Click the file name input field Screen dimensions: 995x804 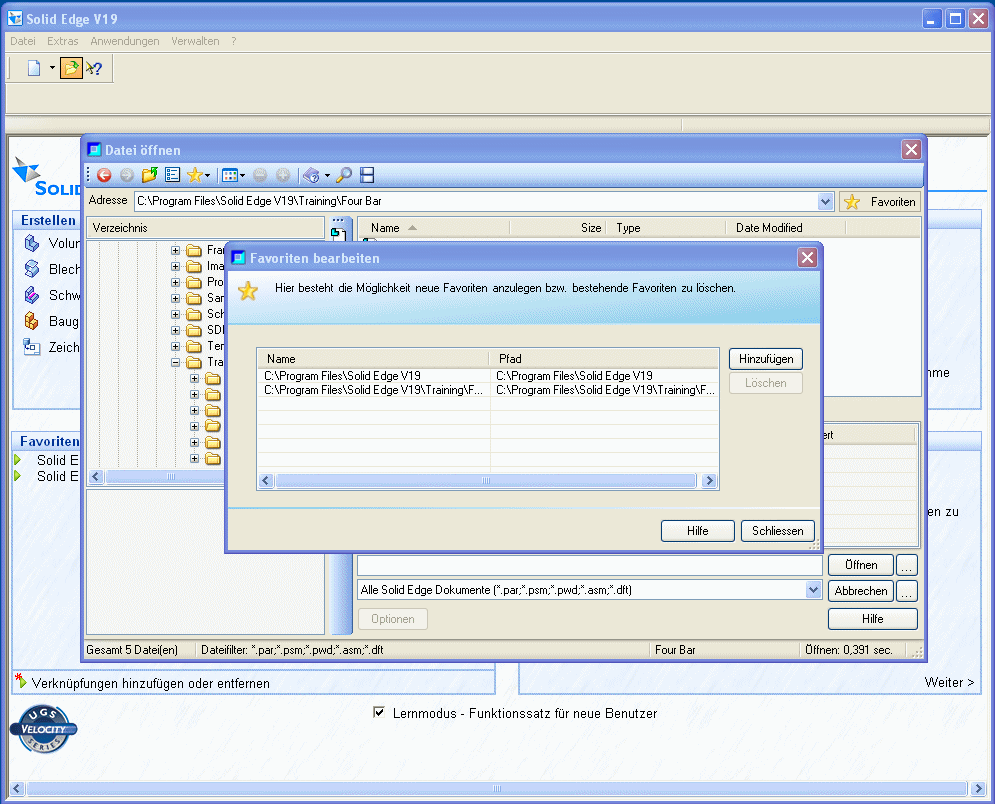click(x=590, y=565)
